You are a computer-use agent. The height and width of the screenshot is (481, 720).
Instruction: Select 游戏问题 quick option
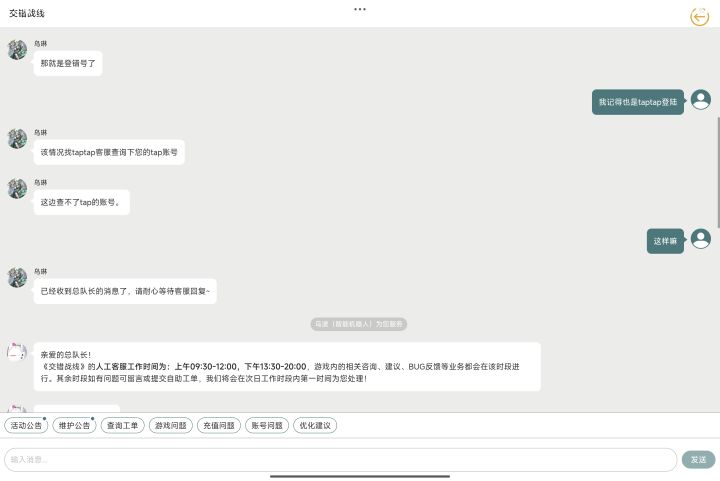[171, 425]
